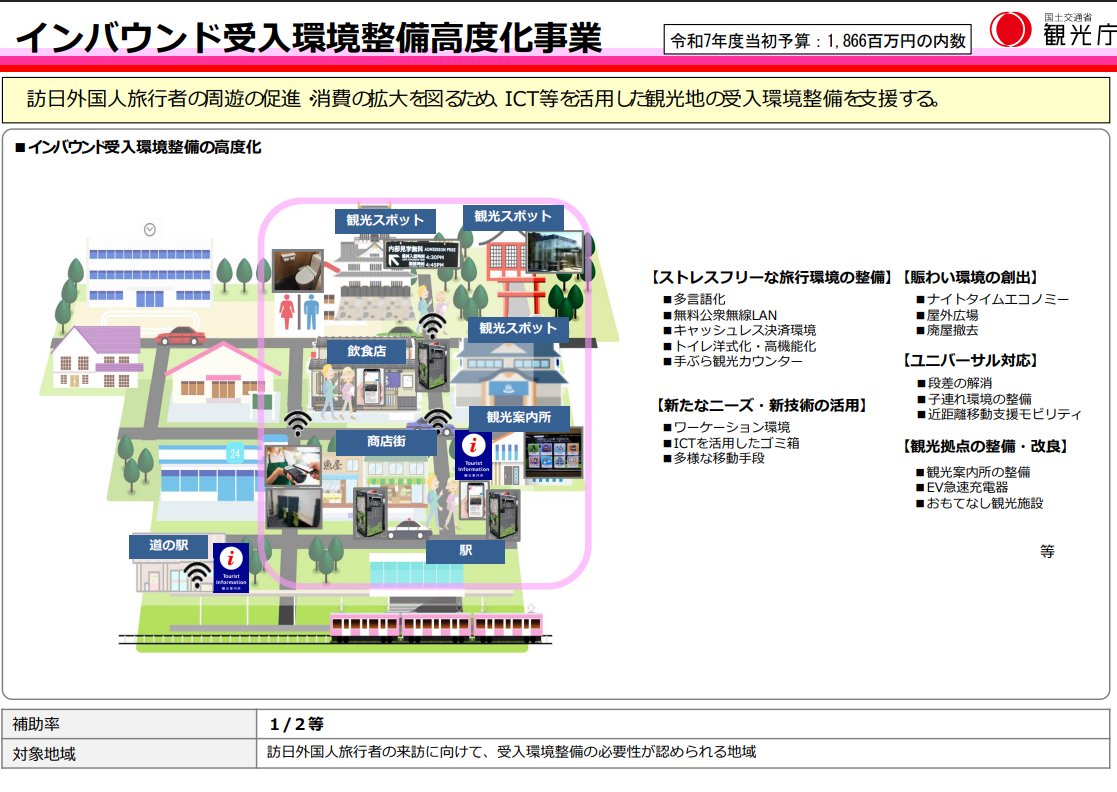The image size is (1117, 792).
Task: Click the bullet EV急速充電器
Action: click(x=962, y=487)
